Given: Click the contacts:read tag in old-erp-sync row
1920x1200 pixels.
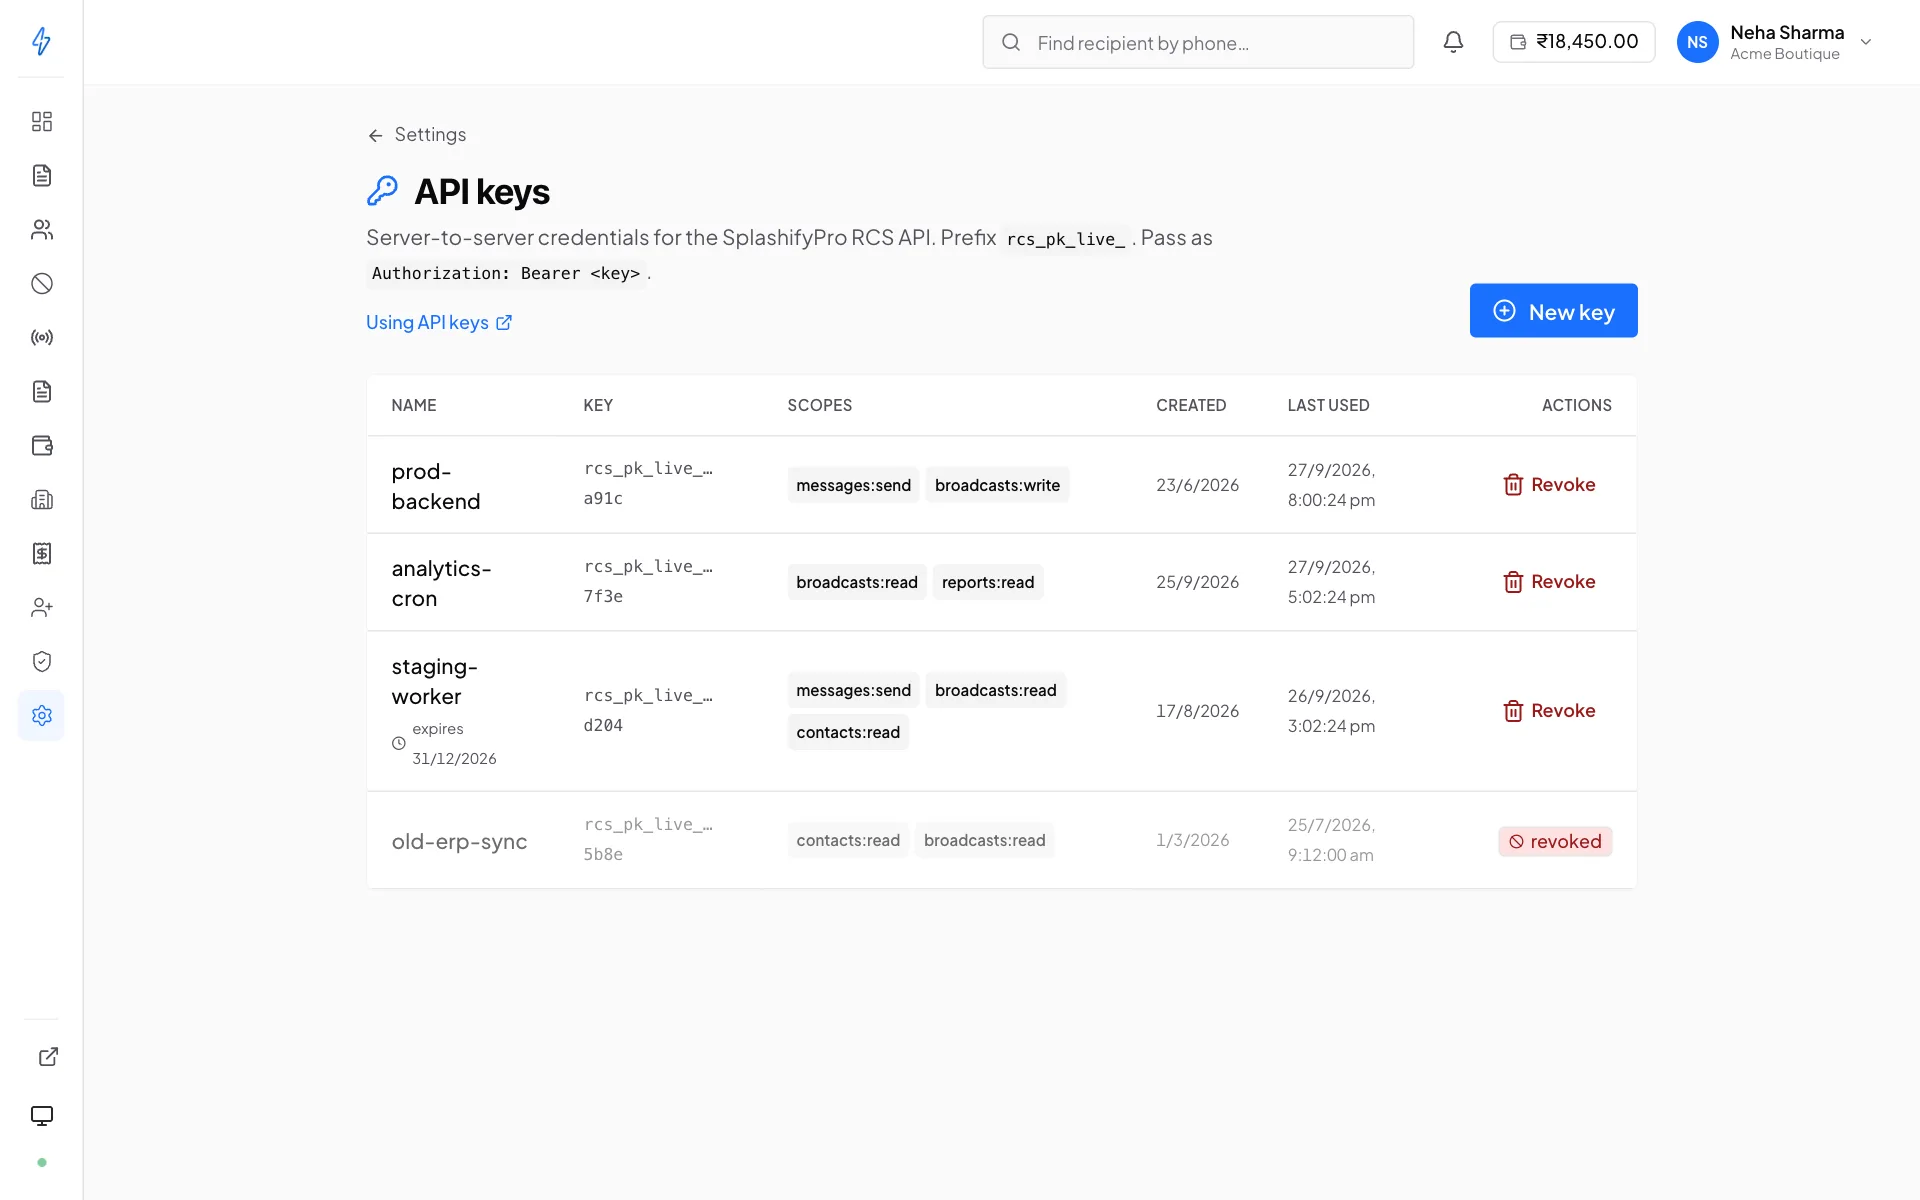Looking at the screenshot, I should click(848, 840).
